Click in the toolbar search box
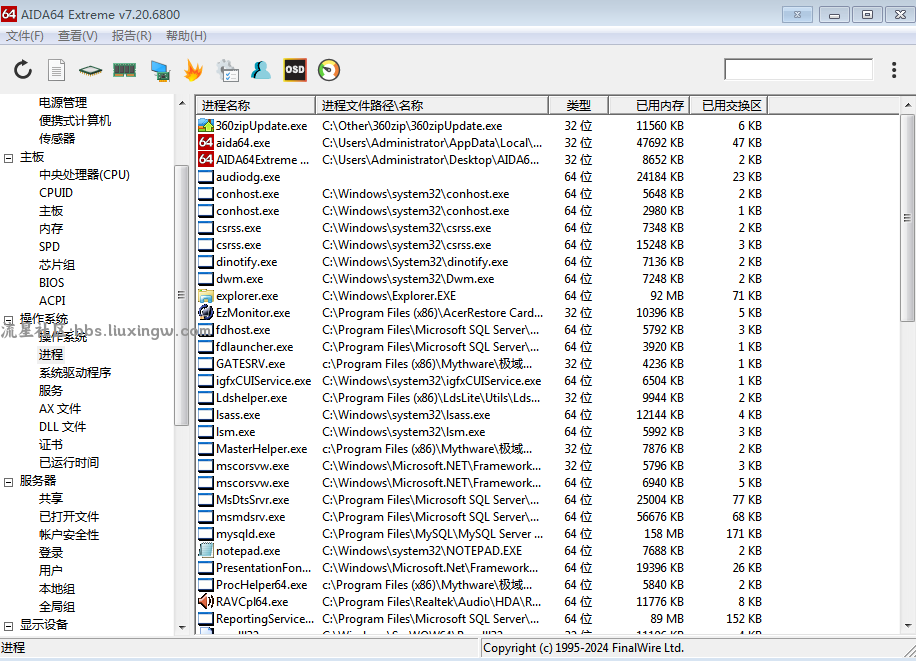916x661 pixels. (799, 69)
